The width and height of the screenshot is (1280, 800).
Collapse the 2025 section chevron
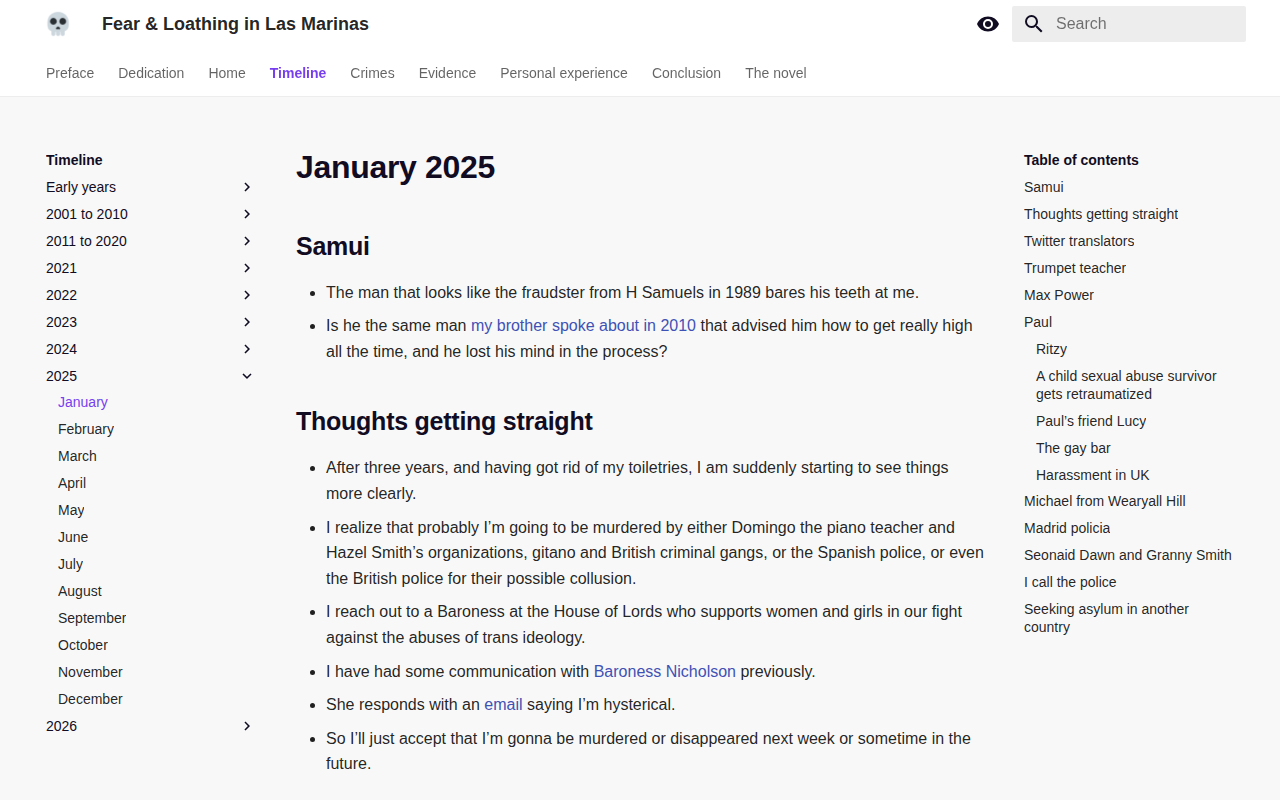click(247, 376)
